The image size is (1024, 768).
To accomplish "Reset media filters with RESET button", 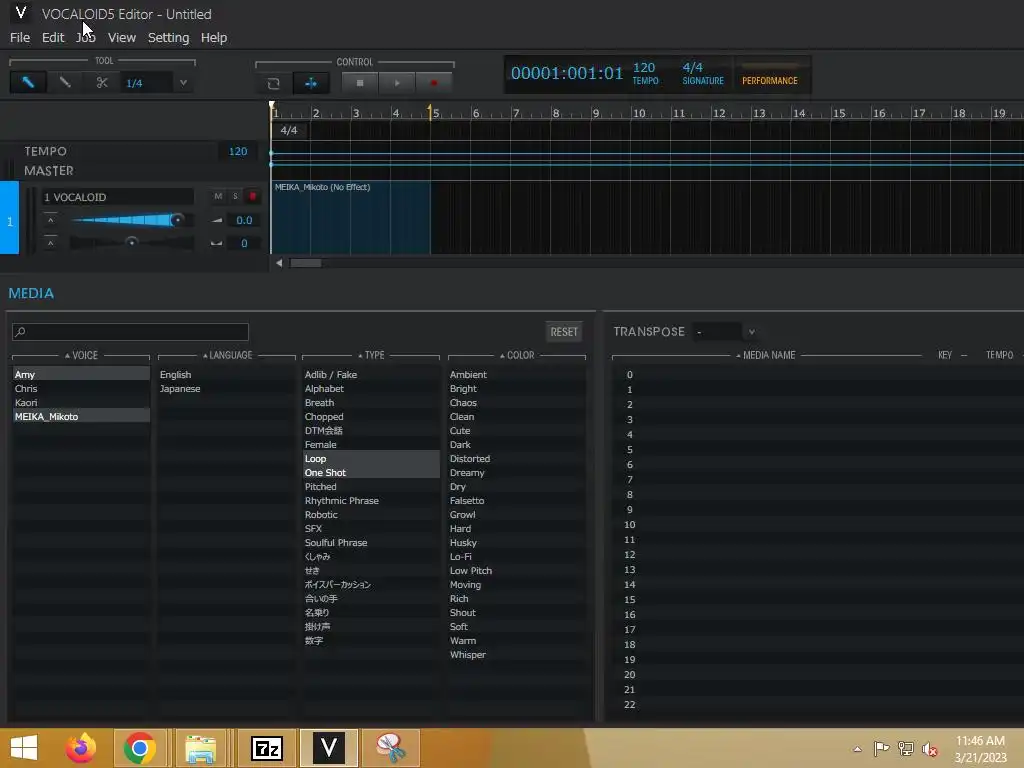I will point(564,332).
